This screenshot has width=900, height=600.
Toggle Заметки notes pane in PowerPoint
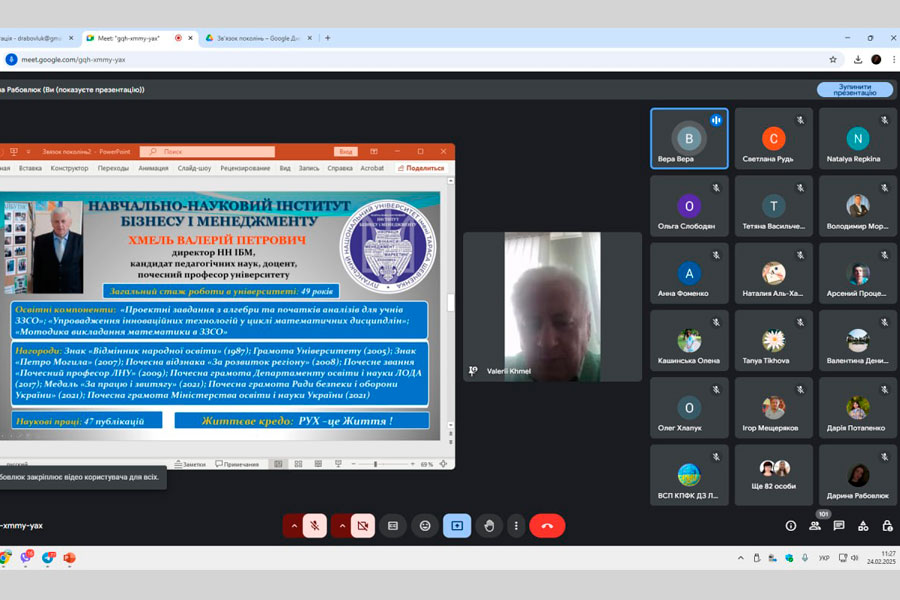point(190,464)
